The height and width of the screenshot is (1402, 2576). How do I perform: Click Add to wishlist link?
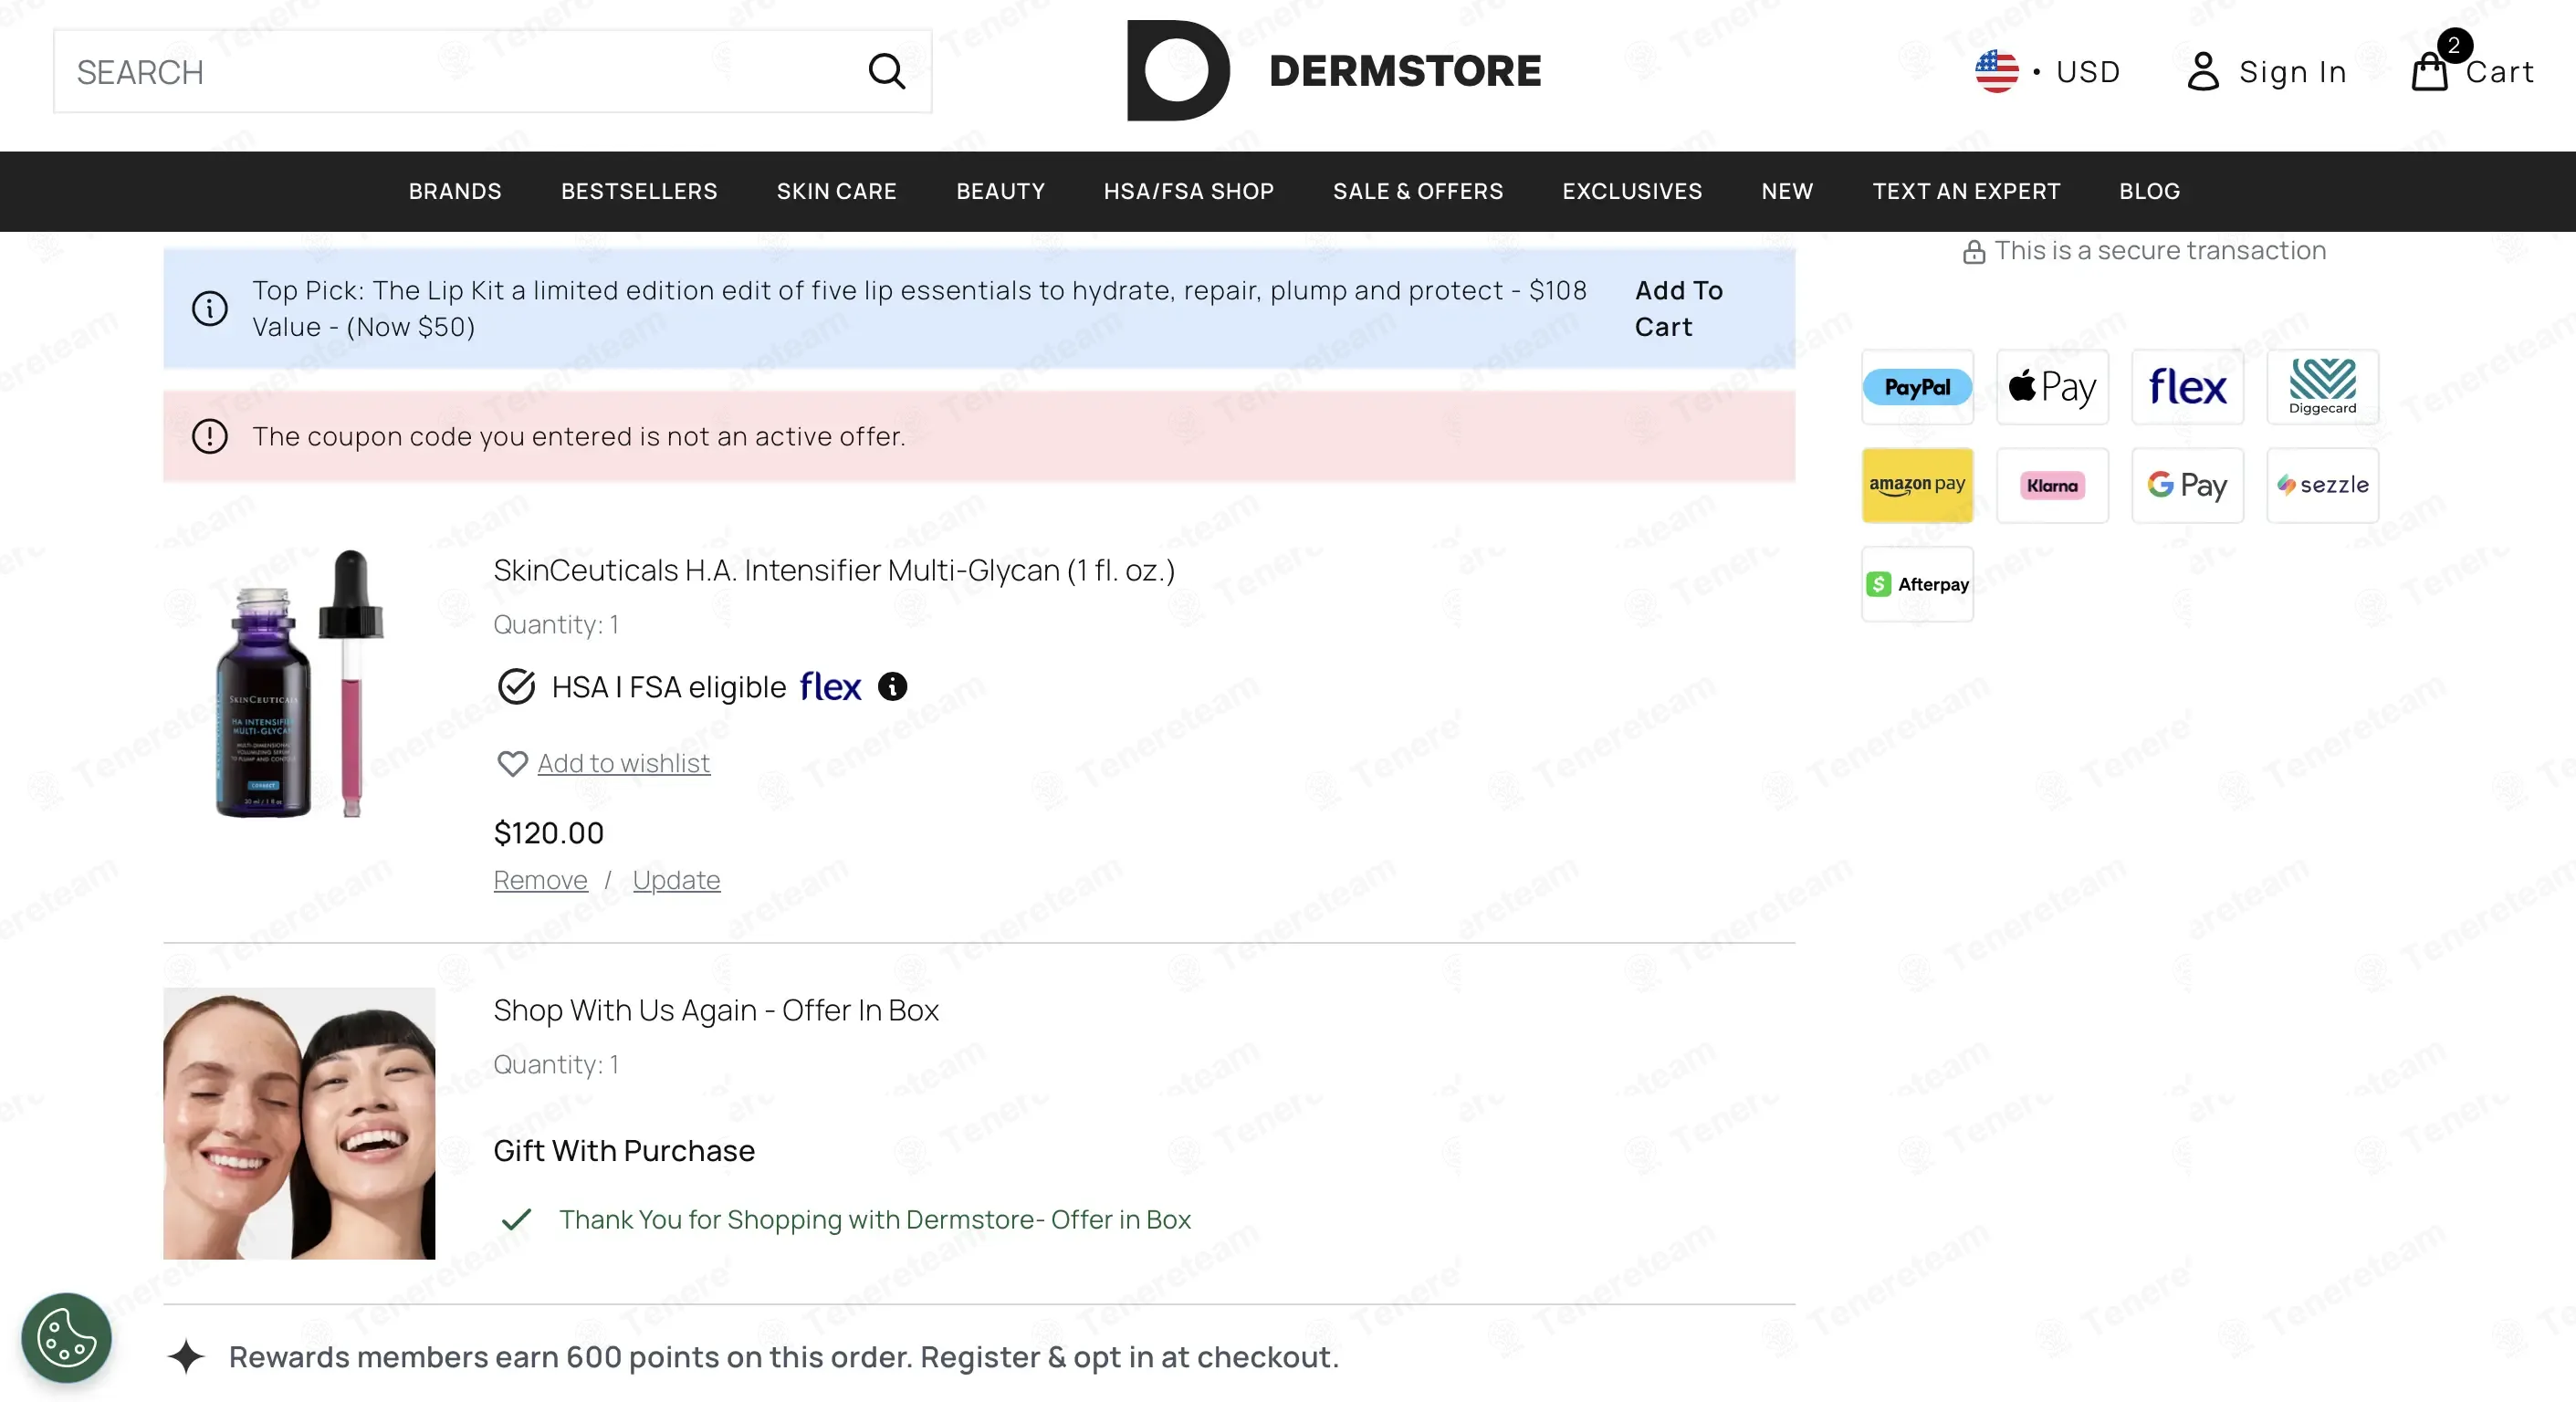(624, 763)
